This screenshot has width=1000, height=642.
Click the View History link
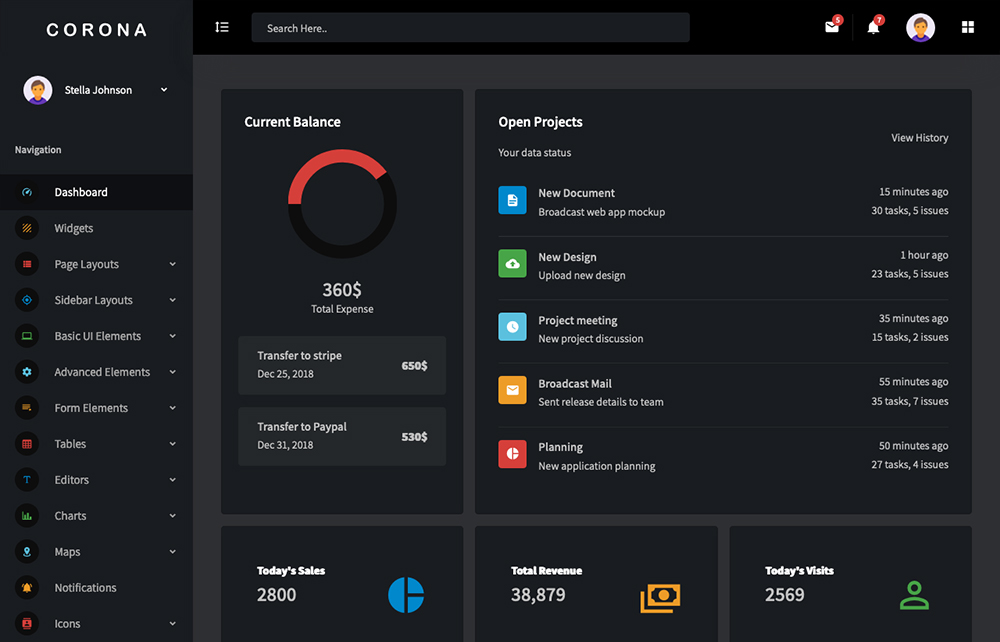[x=919, y=138]
